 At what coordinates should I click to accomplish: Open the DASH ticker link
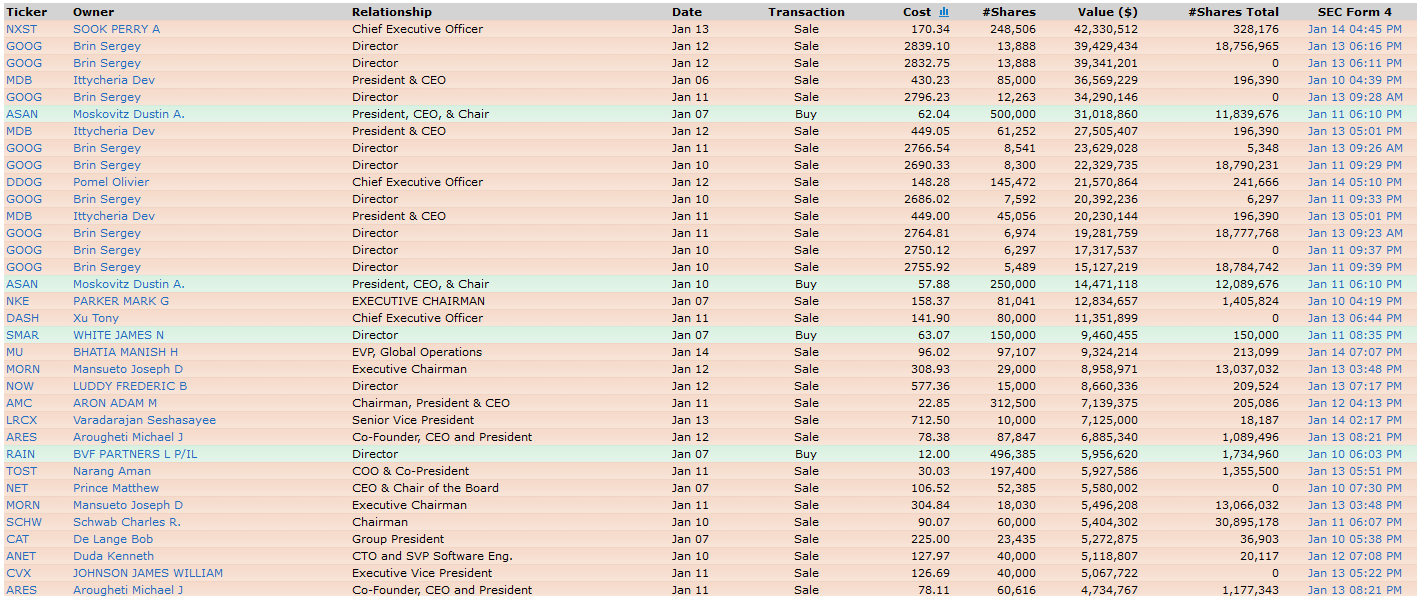click(x=23, y=318)
